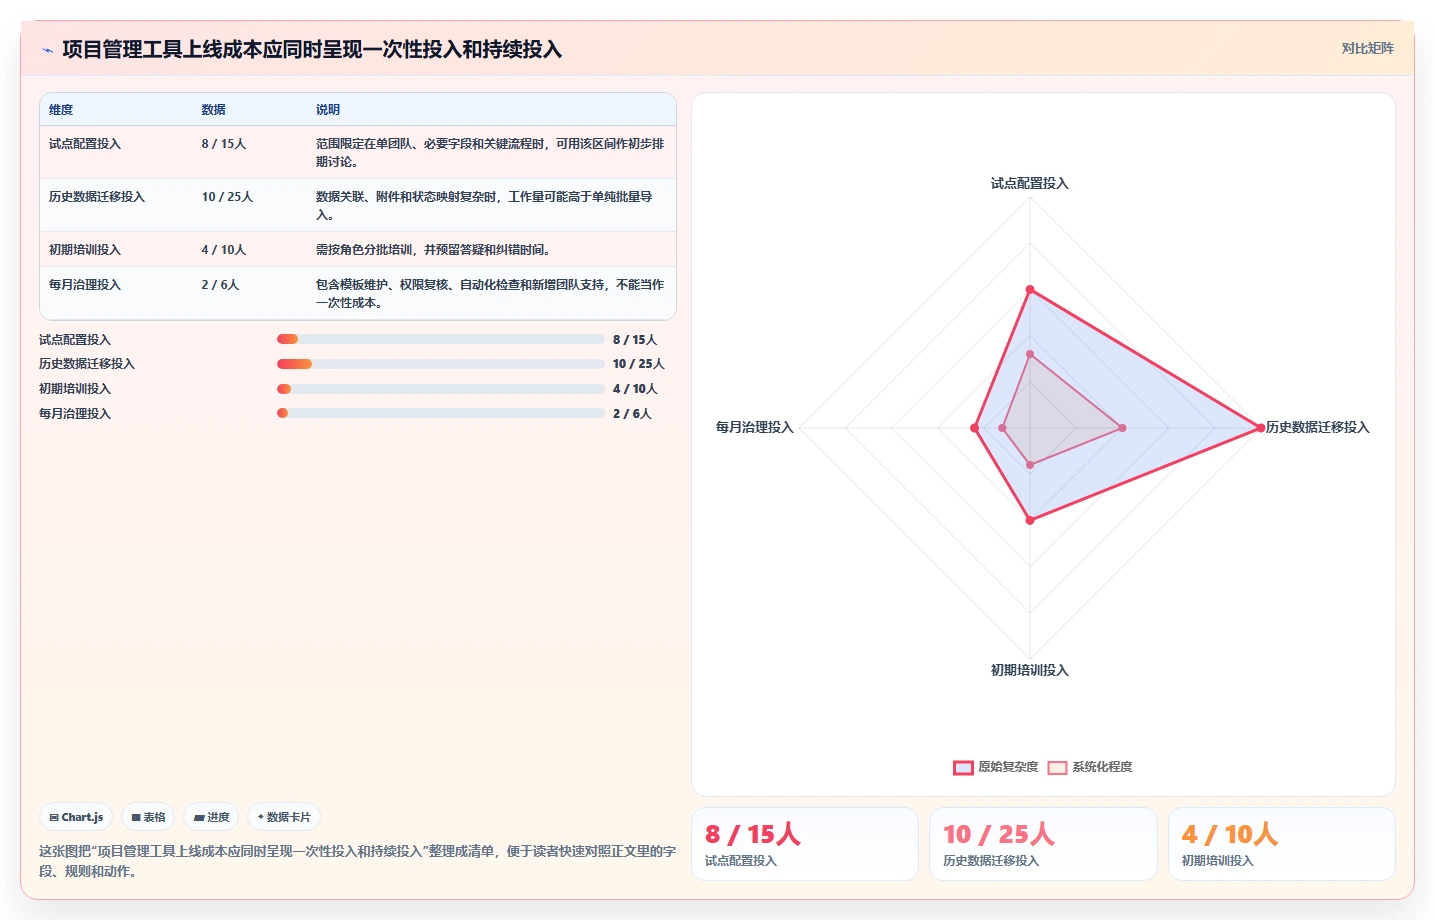Open the 10 / 25人 历史数据迁移投入 card
Screen dimensions: 1435x920
pos(1043,844)
